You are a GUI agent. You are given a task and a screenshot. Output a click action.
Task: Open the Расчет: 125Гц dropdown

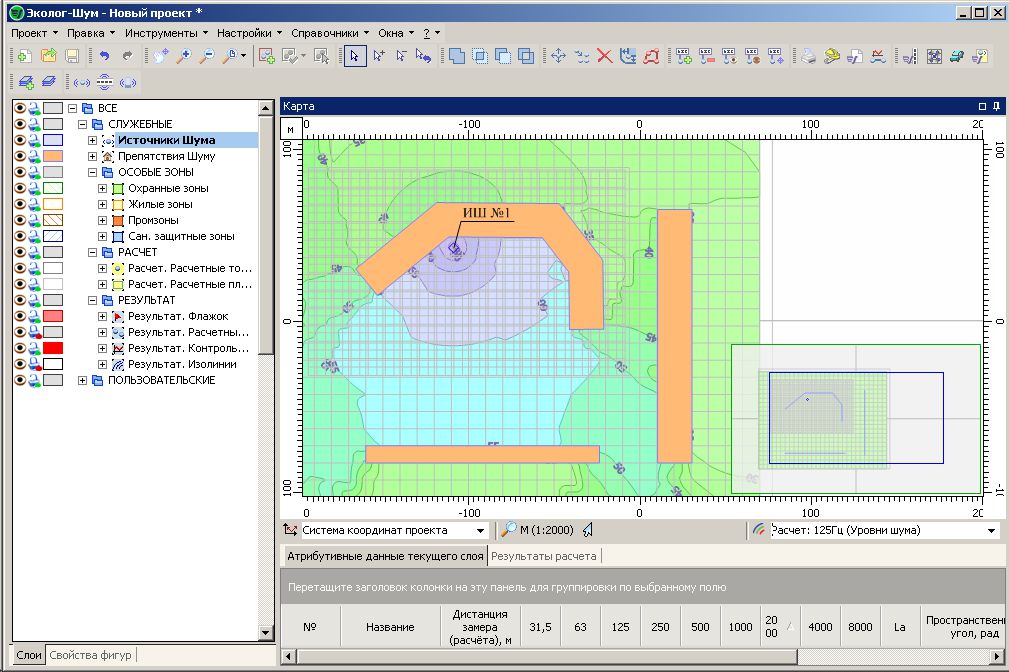991,531
